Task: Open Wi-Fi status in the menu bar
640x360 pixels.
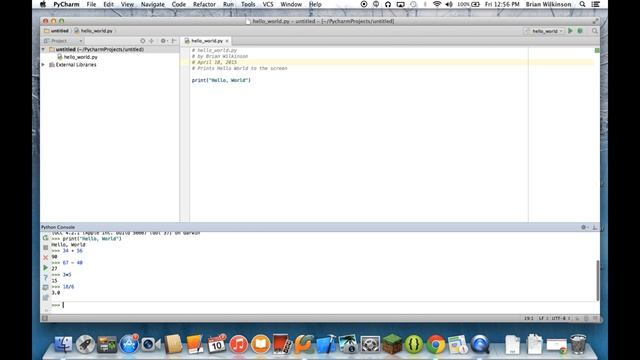Action: coord(437,4)
